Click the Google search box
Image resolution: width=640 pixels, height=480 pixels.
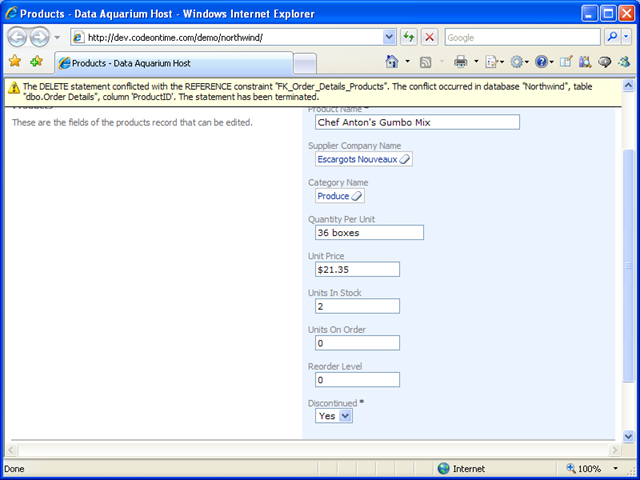tap(522, 38)
